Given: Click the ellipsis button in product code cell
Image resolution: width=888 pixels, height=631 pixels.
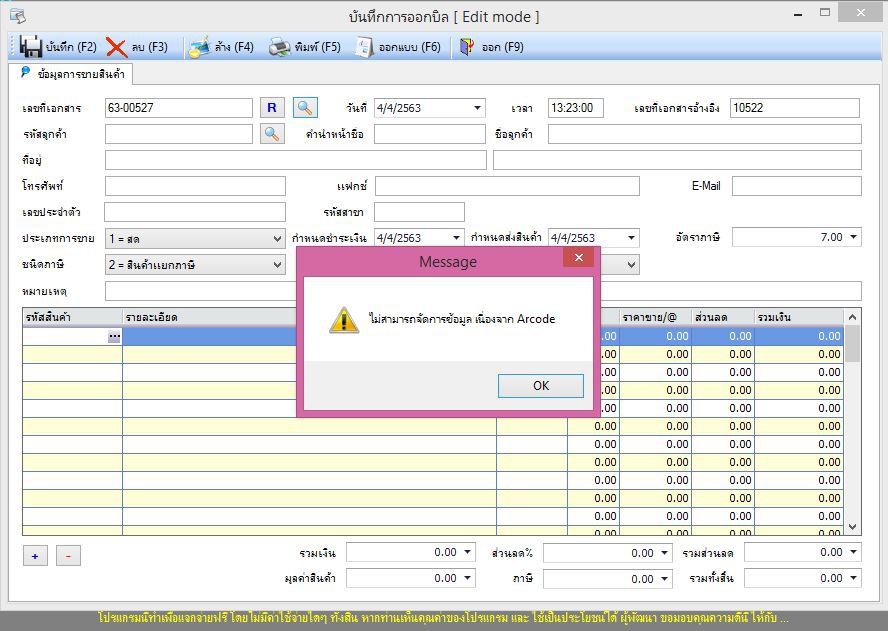Looking at the screenshot, I should [x=114, y=337].
